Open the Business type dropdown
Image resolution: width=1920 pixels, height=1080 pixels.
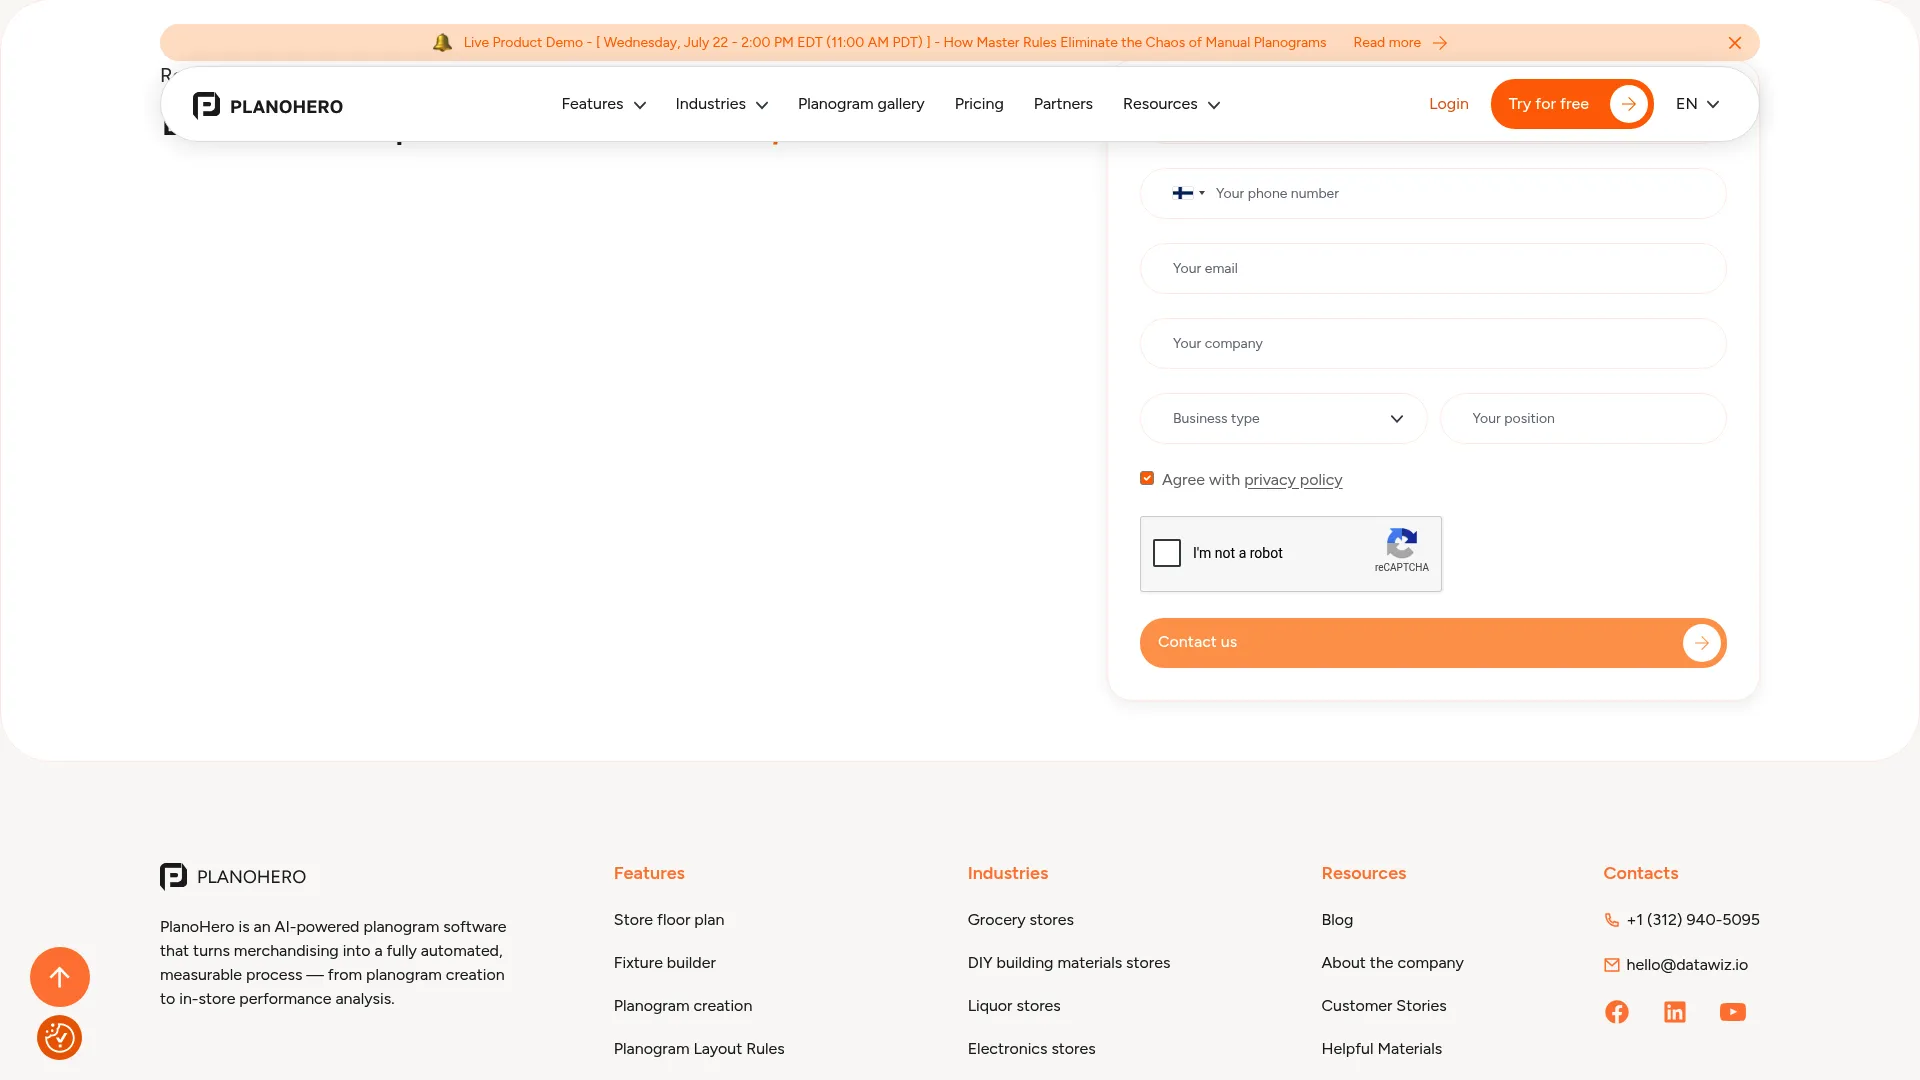1284,418
